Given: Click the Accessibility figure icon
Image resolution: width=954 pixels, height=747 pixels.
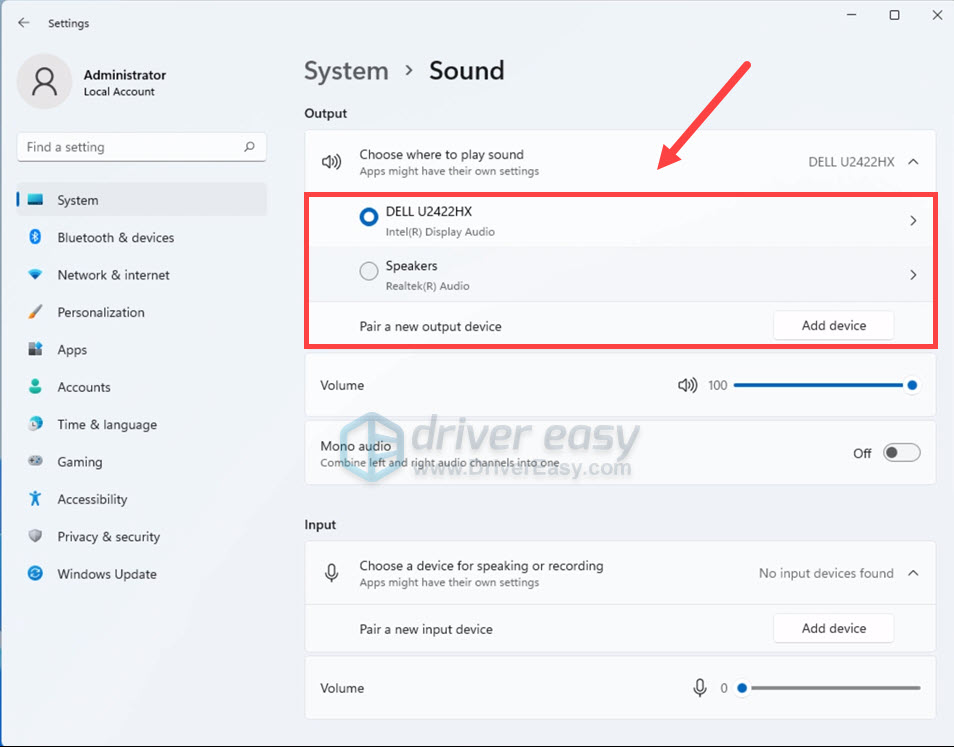Looking at the screenshot, I should click(x=35, y=498).
